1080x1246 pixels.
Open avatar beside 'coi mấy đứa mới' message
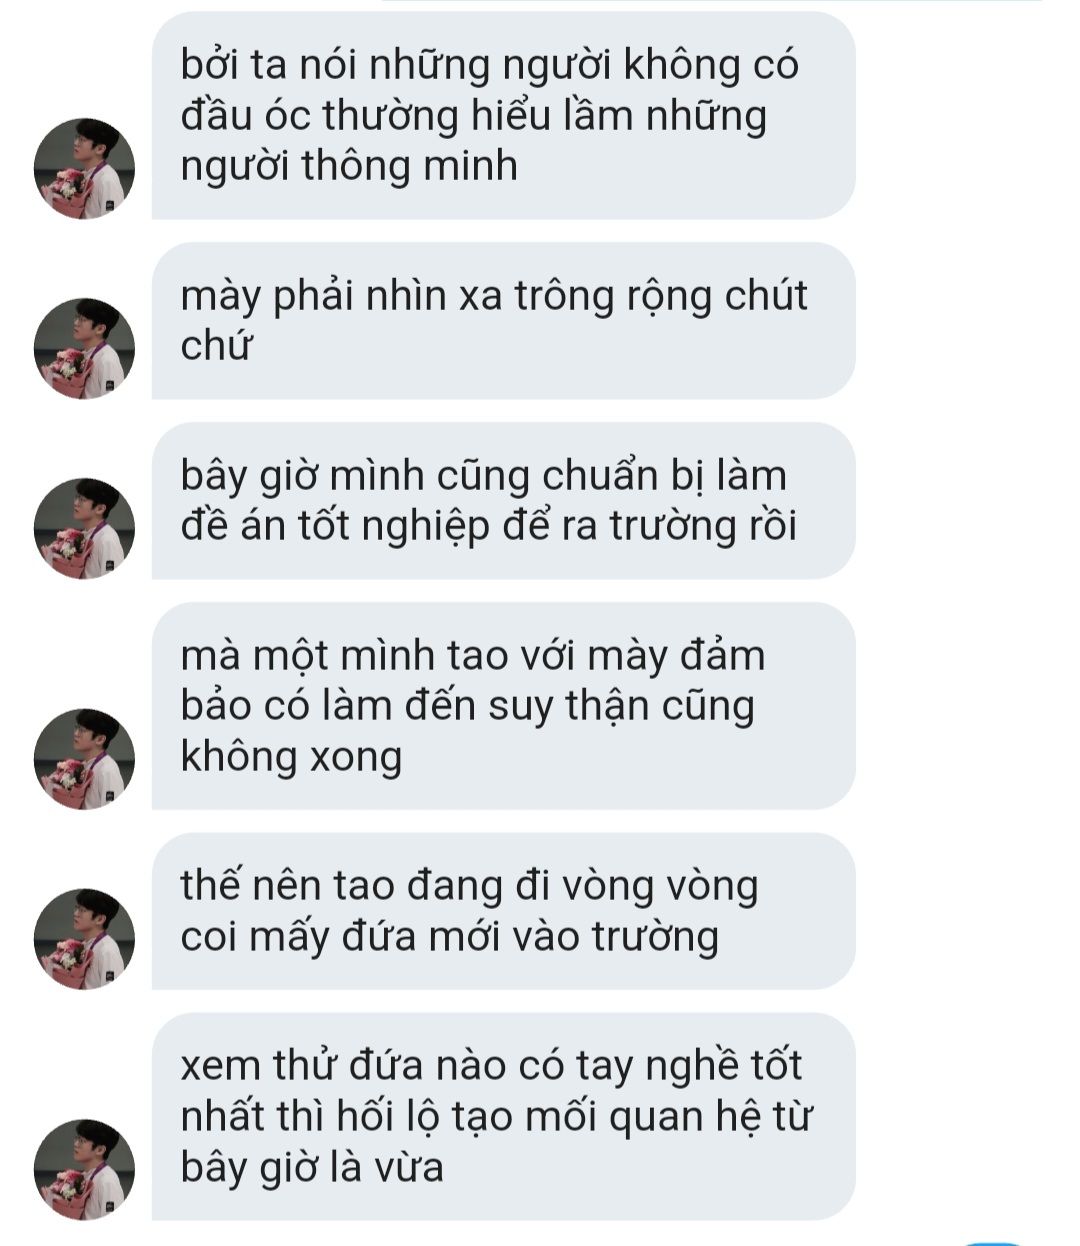pyautogui.click(x=84, y=939)
